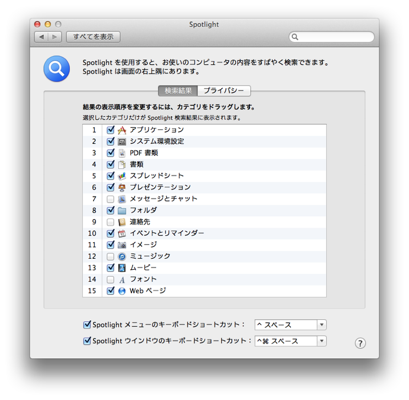The height and width of the screenshot is (400, 409).
Task: Click the すべてを表示 button
Action: (x=93, y=37)
